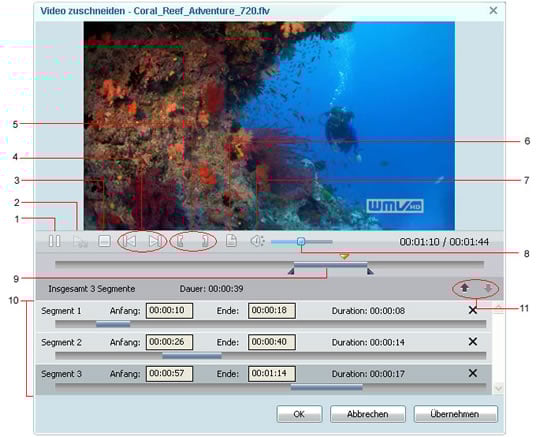The image size is (540, 437).
Task: Edit Segment 1 Anfang time field
Action: click(169, 311)
